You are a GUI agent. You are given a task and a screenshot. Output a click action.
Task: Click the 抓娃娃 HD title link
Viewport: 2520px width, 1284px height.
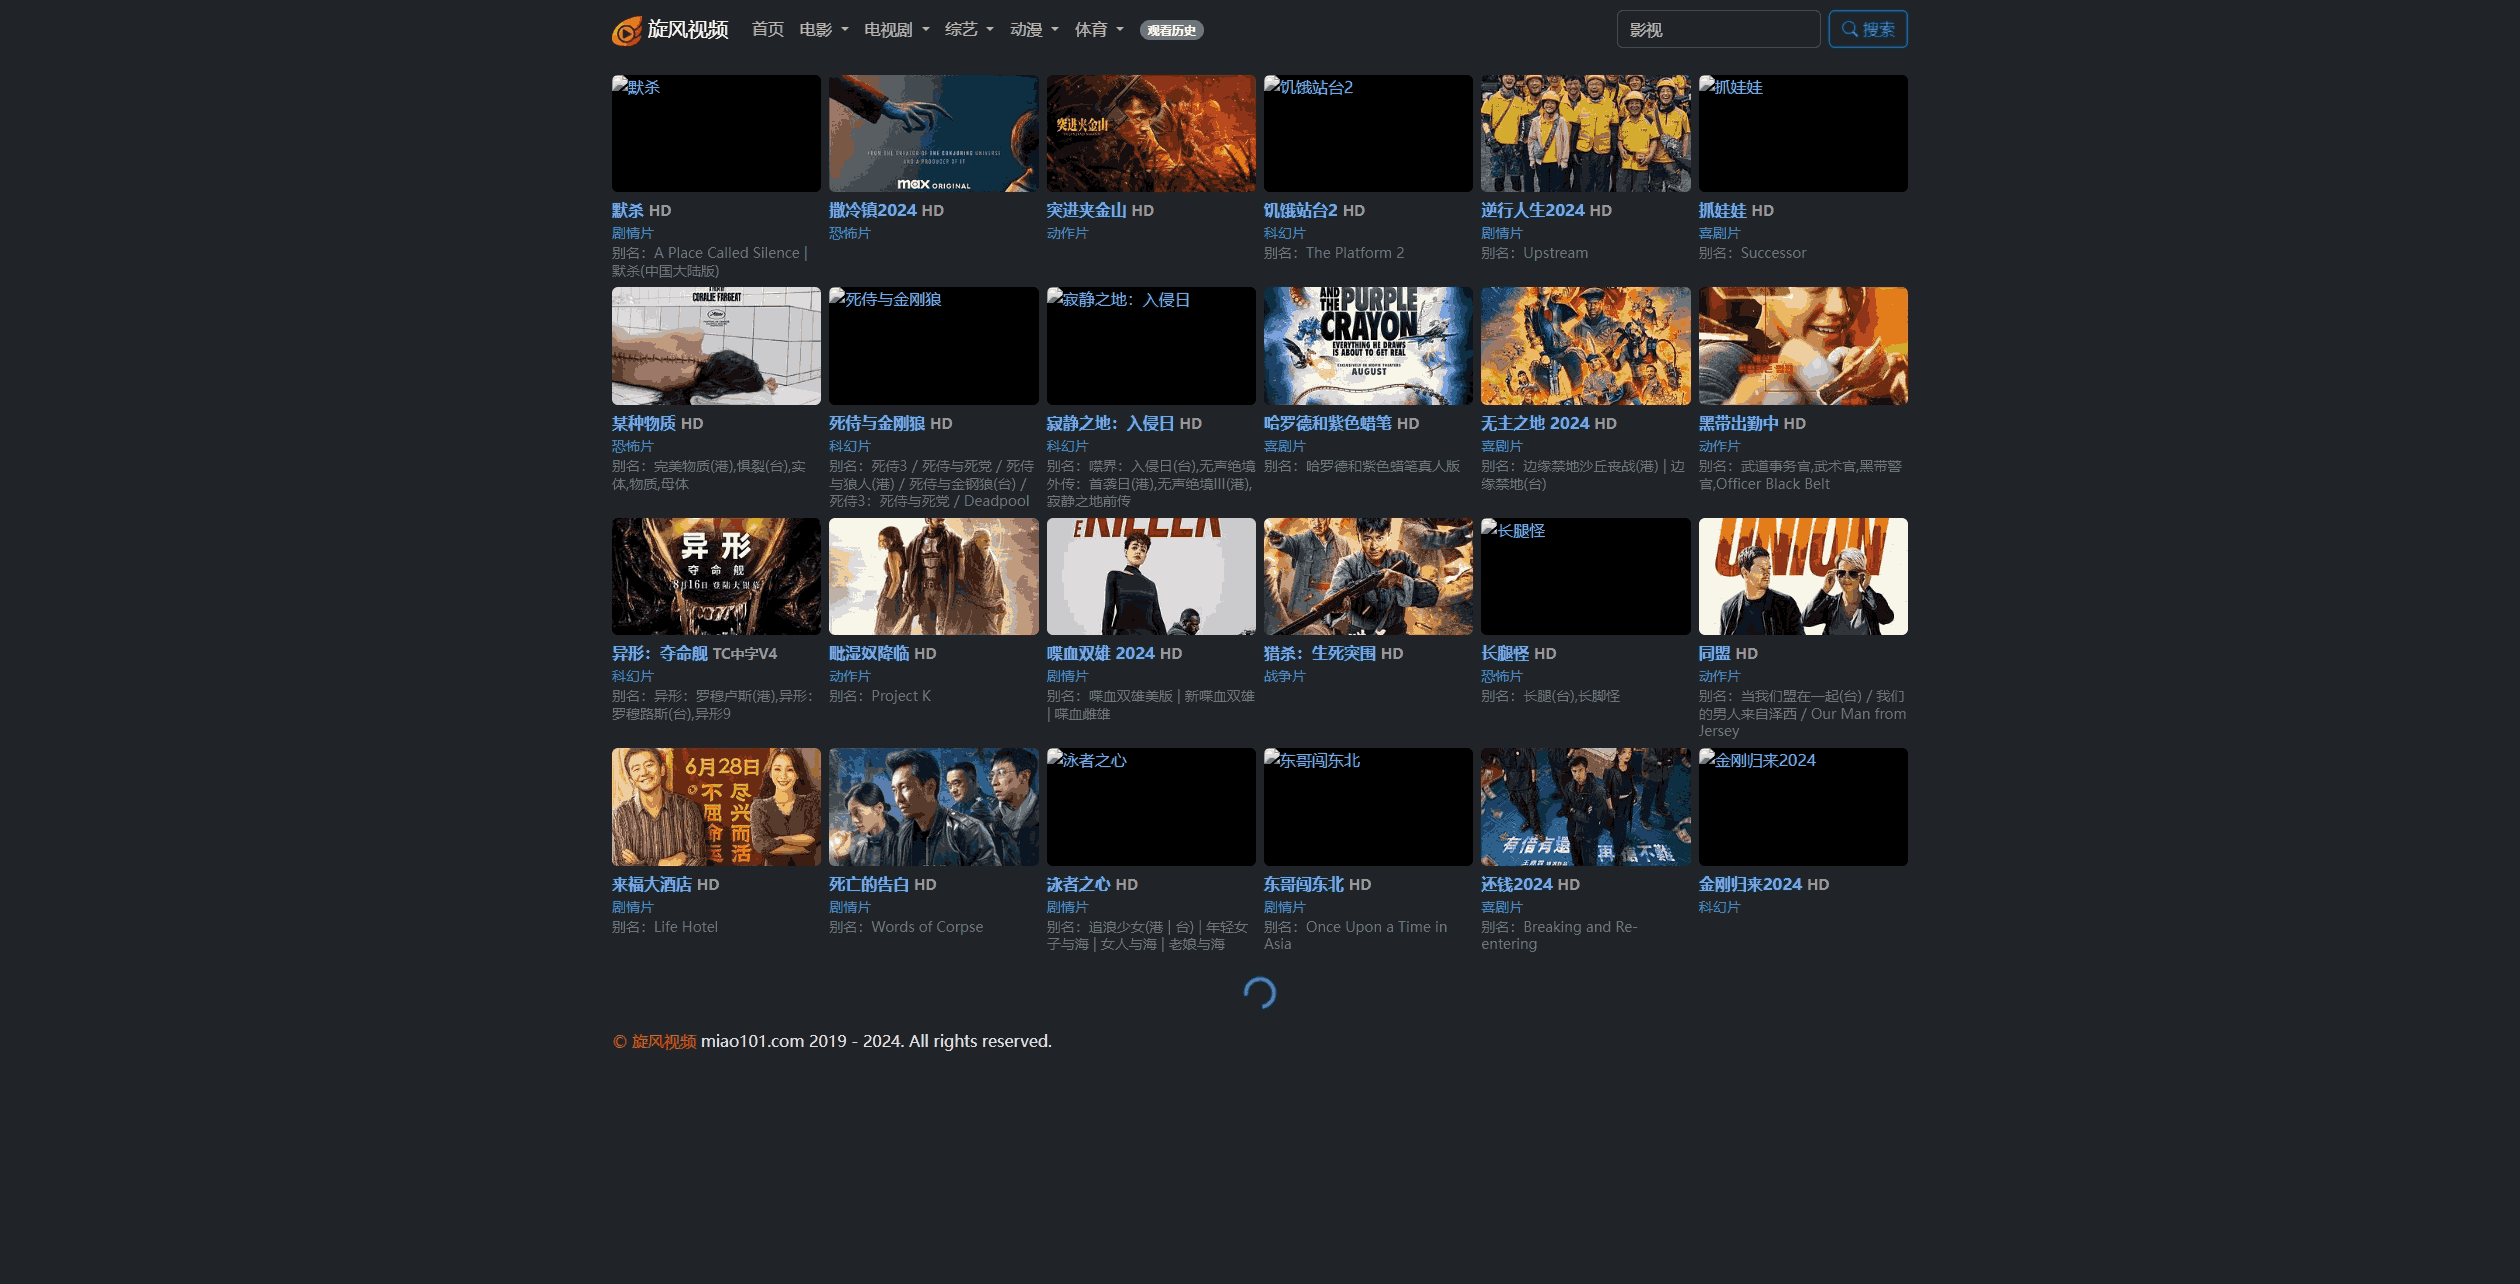(1736, 210)
